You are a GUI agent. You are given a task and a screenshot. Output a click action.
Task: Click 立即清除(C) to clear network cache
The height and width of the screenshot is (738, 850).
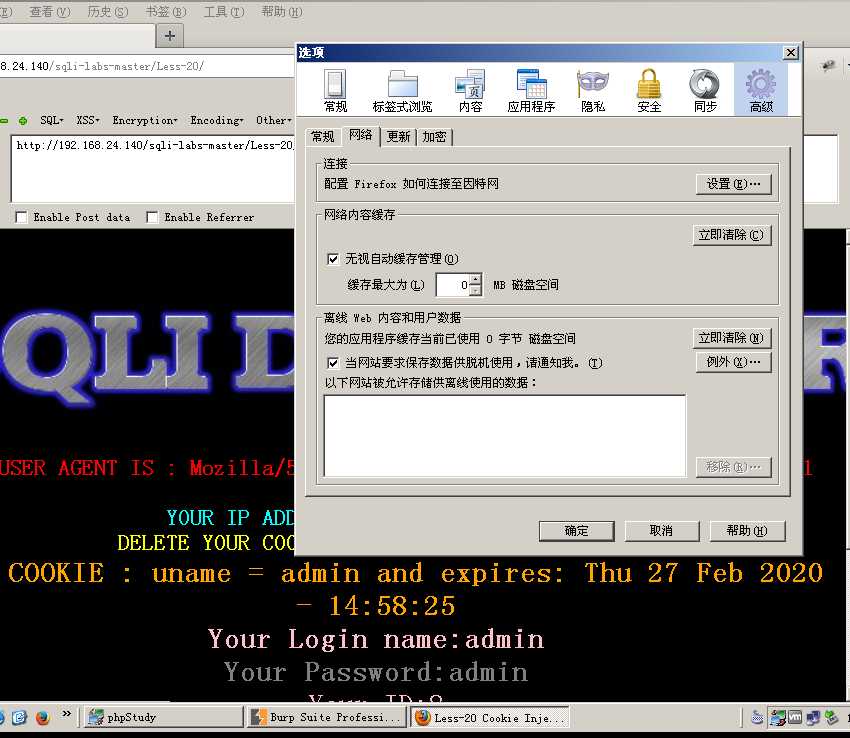point(732,235)
